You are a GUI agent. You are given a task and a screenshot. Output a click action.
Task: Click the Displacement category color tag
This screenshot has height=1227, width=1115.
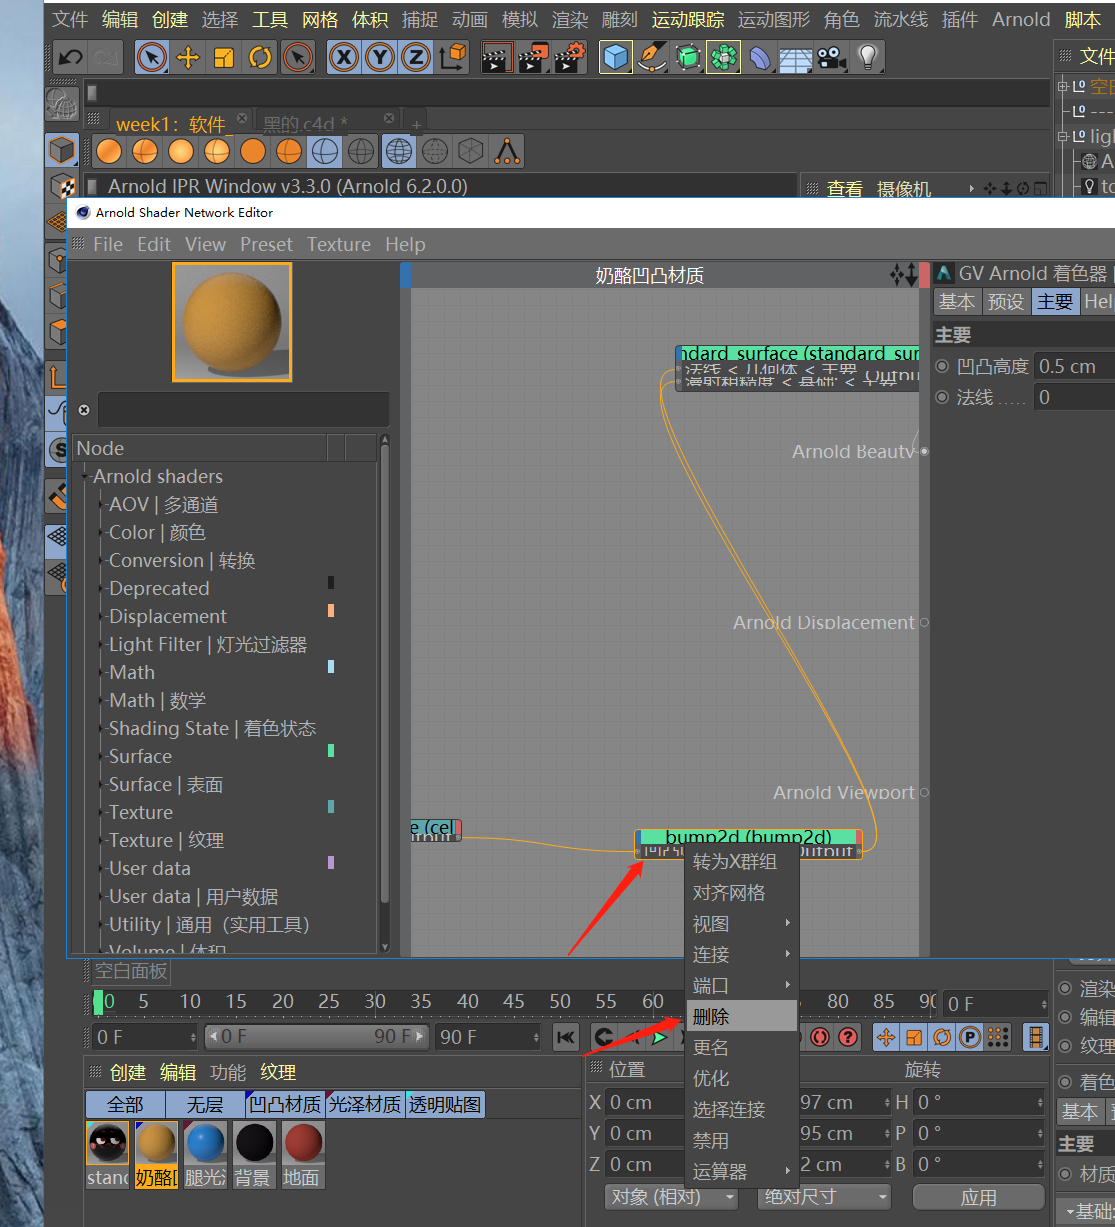point(331,611)
